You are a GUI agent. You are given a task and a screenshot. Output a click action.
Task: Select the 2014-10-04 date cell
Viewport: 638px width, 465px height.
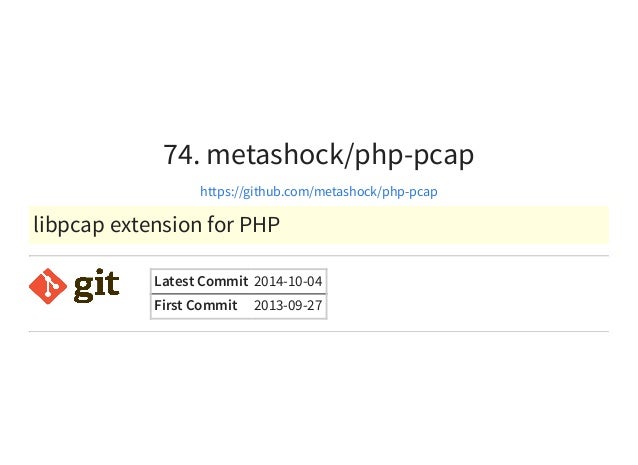[x=288, y=281]
